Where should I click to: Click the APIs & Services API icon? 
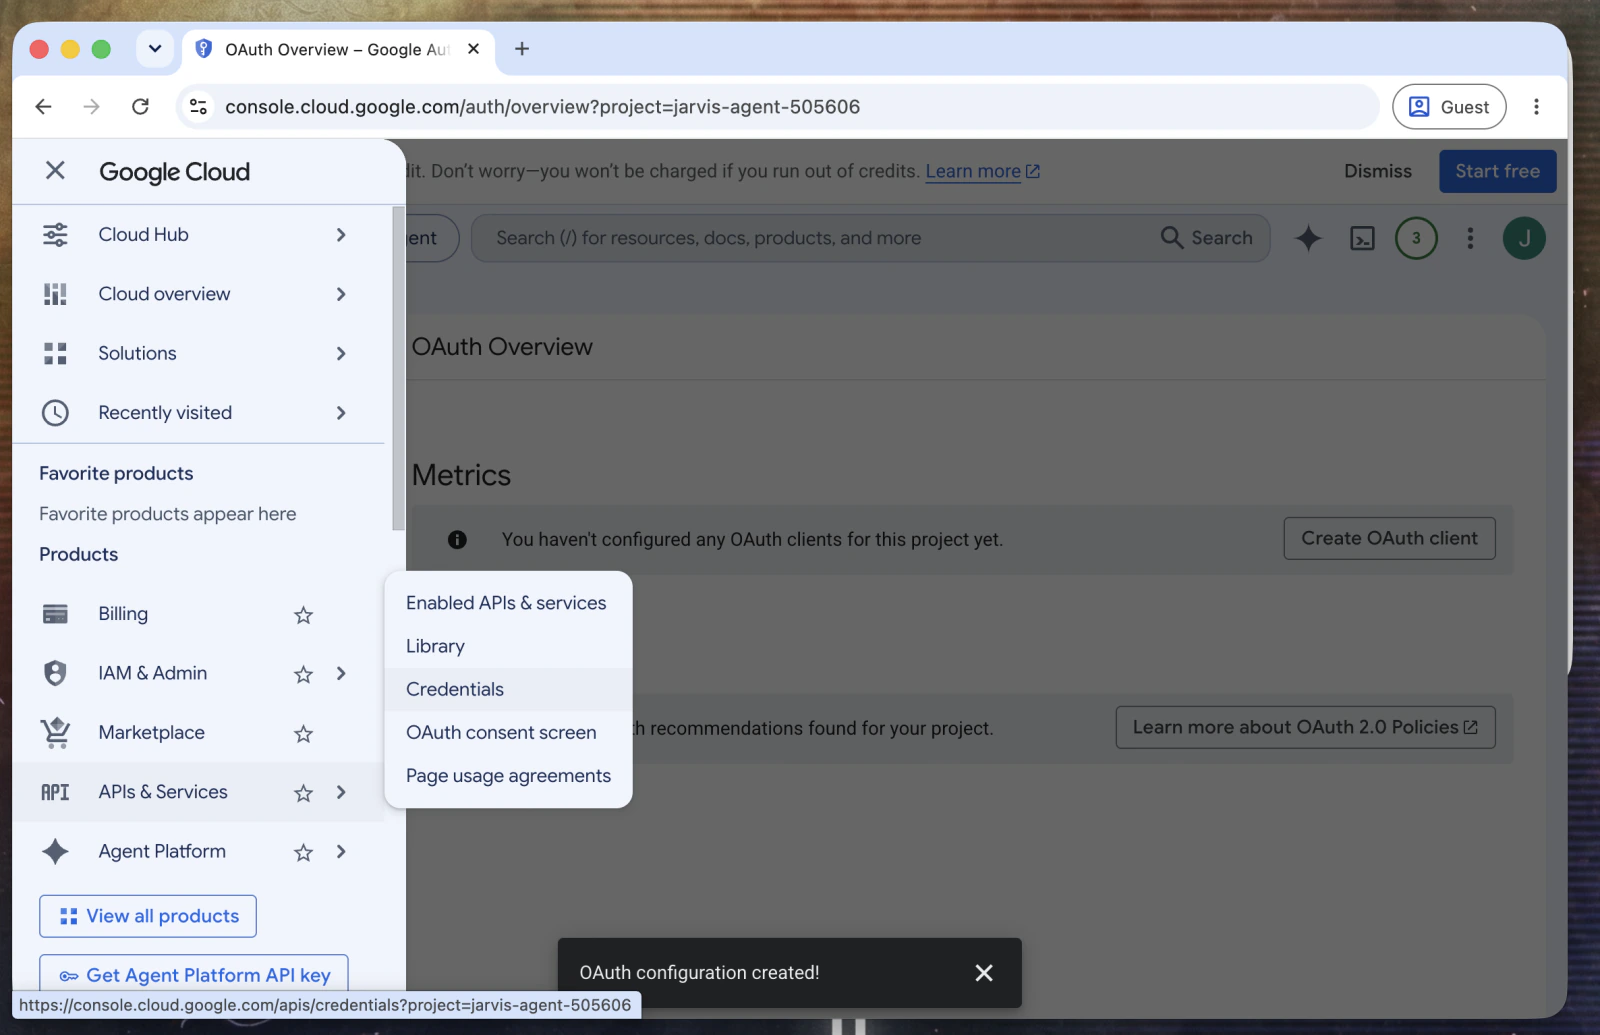(55, 792)
